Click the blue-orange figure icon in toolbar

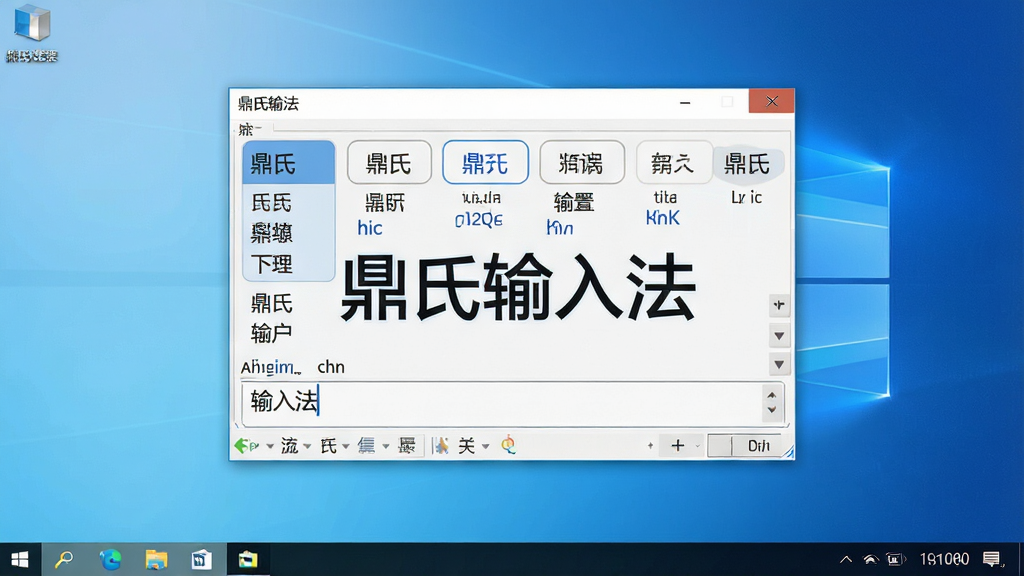[441, 446]
